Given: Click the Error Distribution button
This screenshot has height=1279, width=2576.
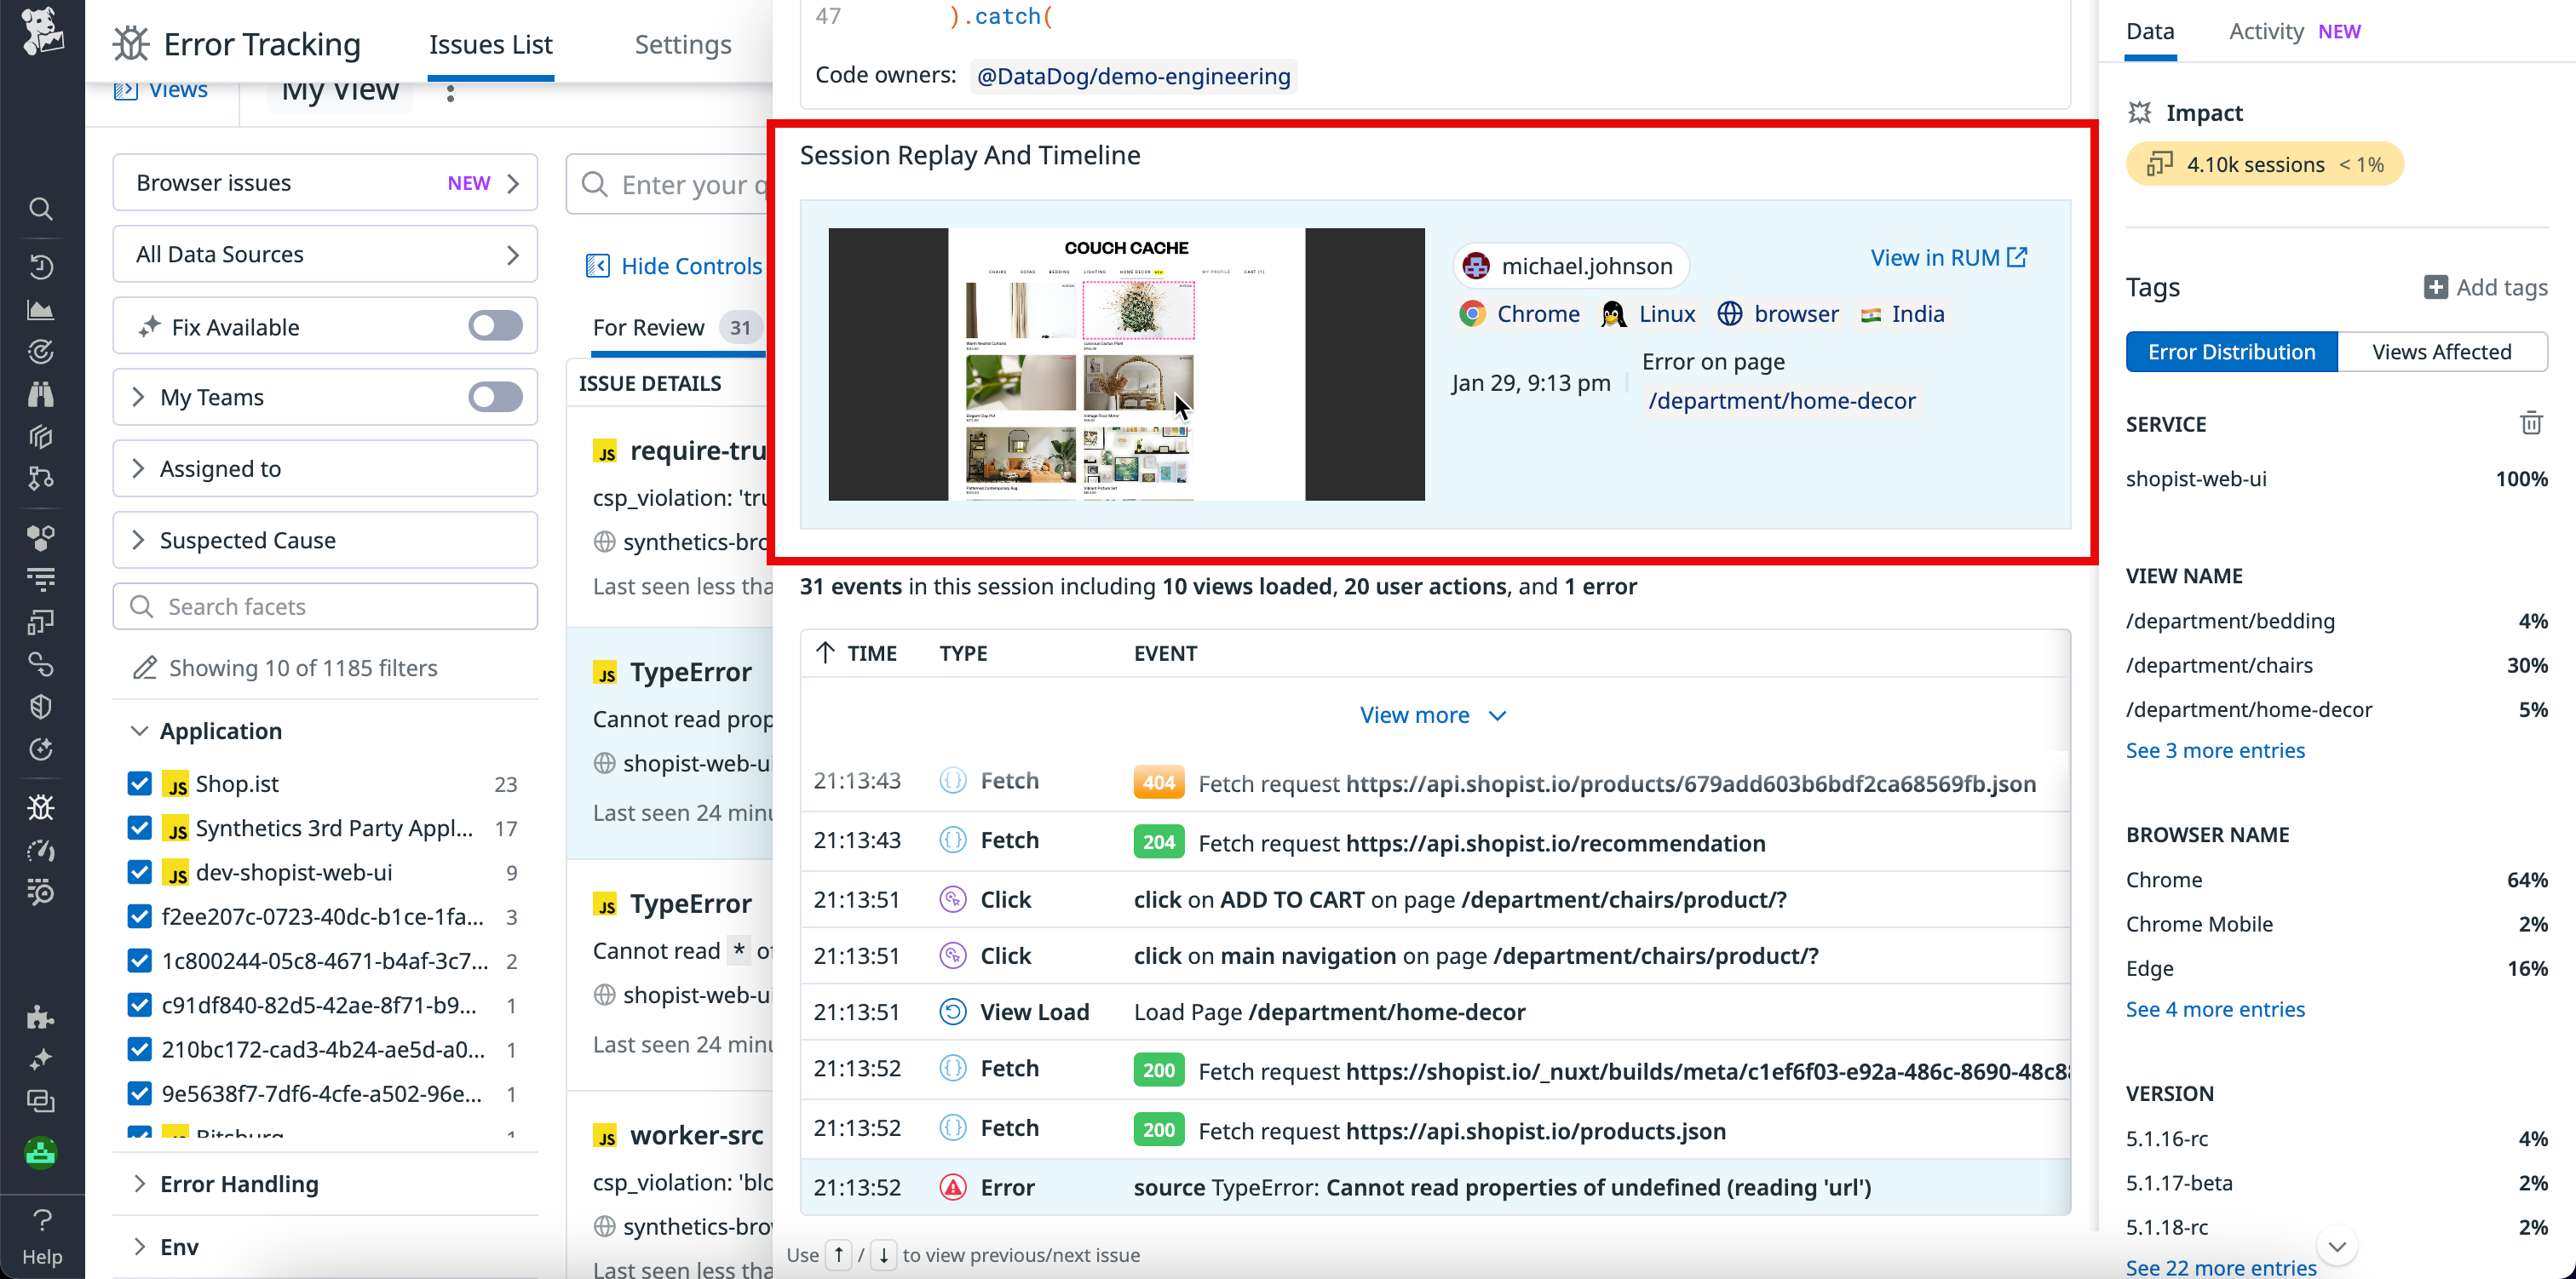Looking at the screenshot, I should click(x=2231, y=352).
